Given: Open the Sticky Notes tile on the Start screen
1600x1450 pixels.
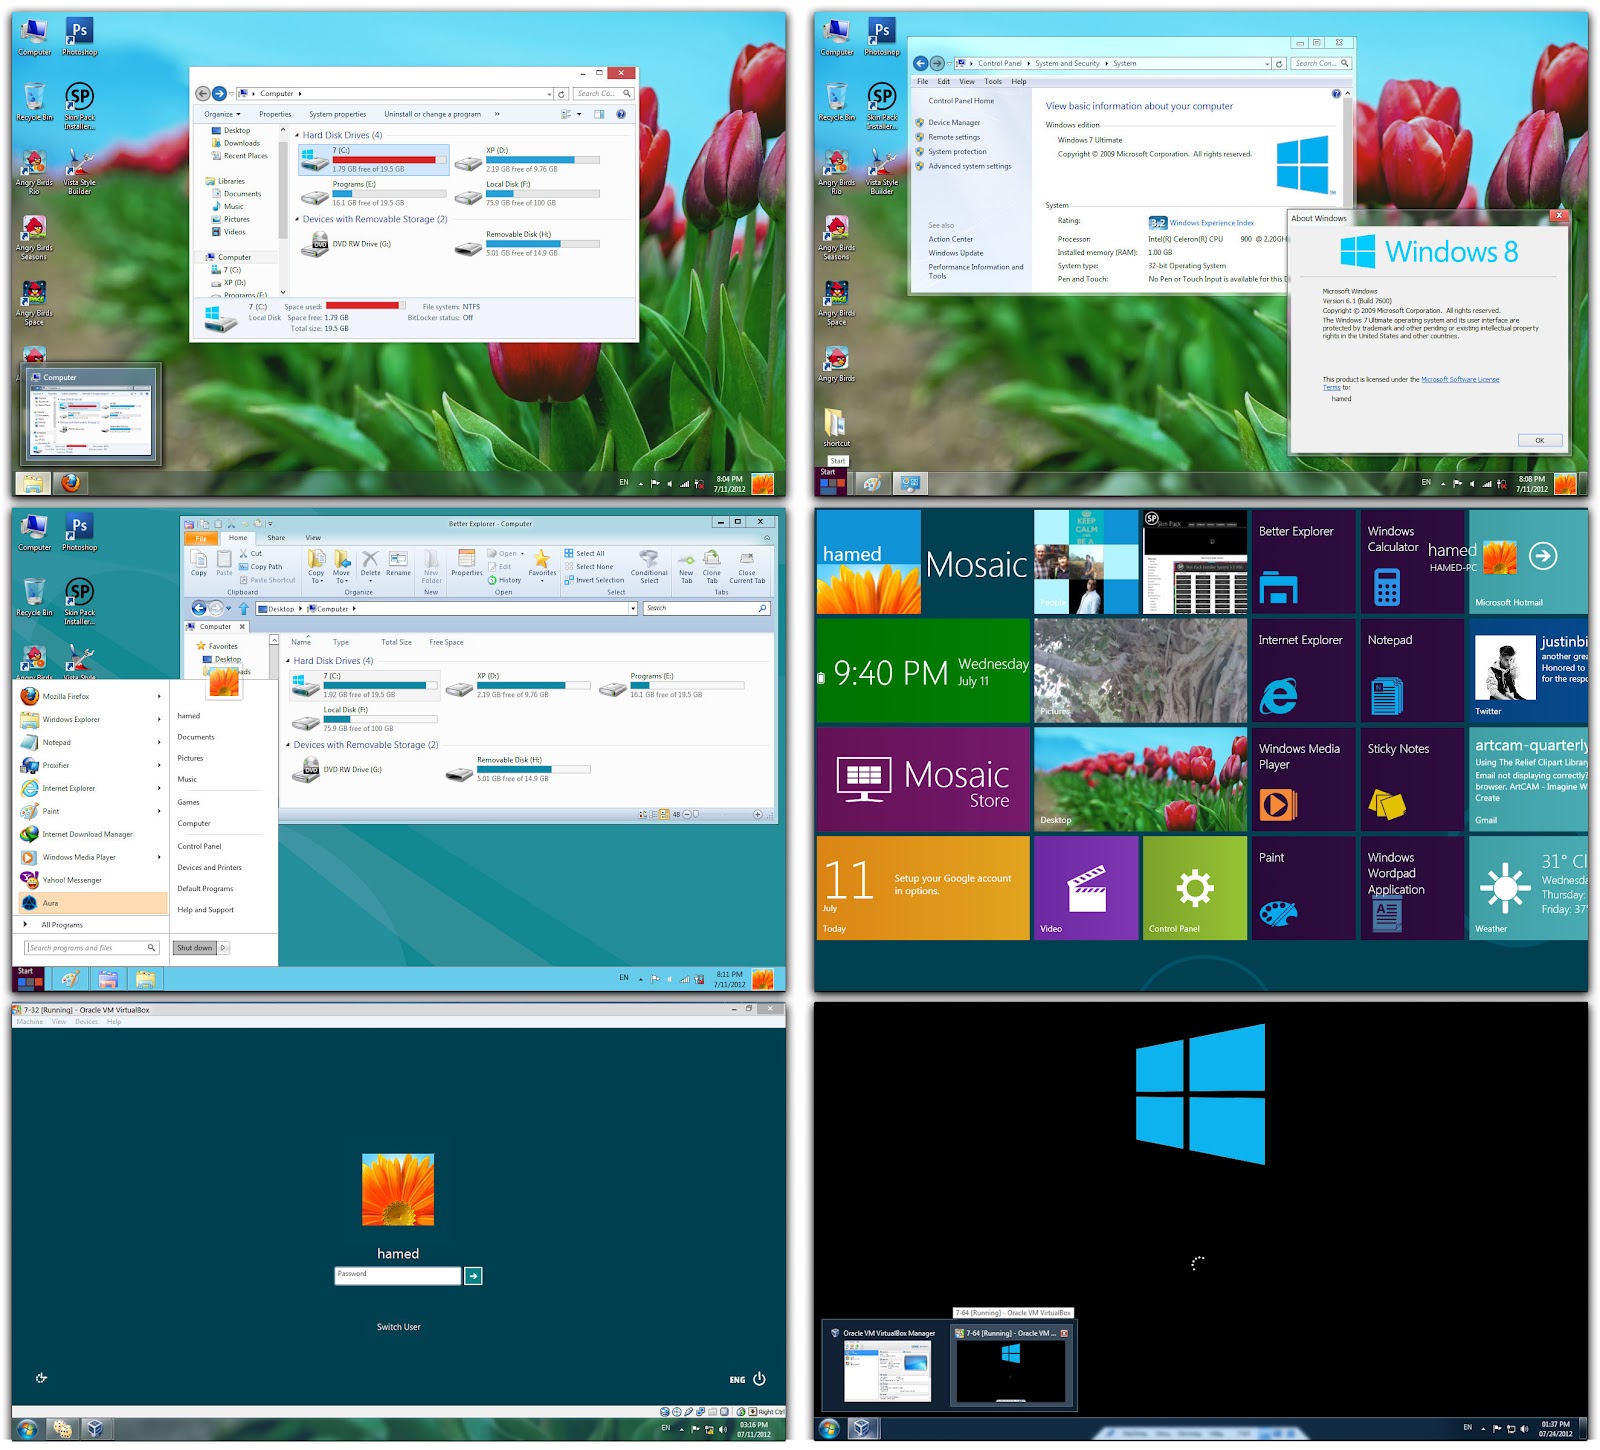Looking at the screenshot, I should 1410,778.
